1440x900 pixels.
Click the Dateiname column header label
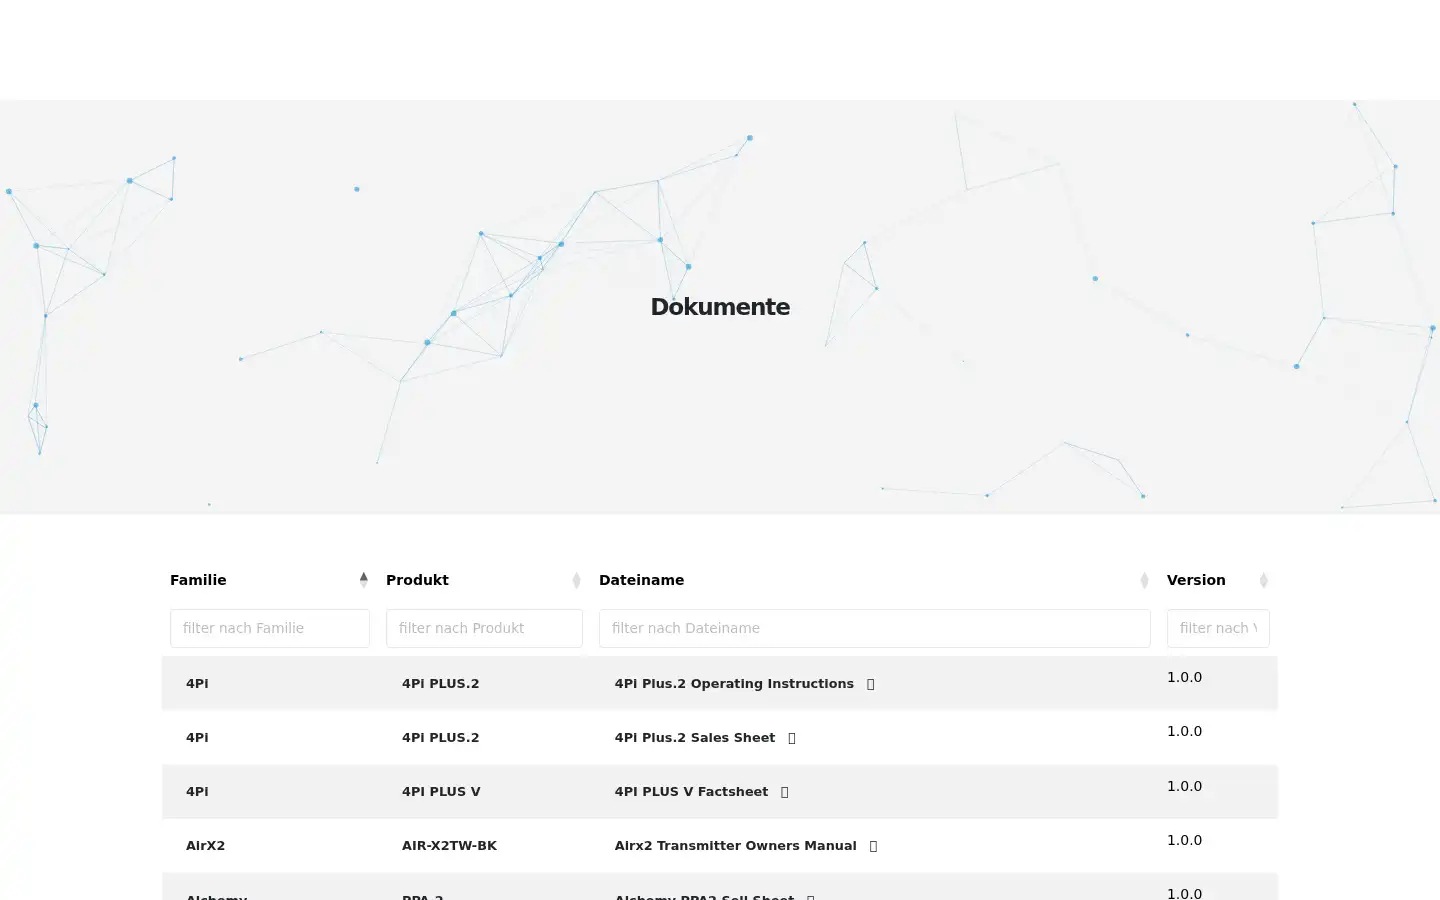coord(641,580)
